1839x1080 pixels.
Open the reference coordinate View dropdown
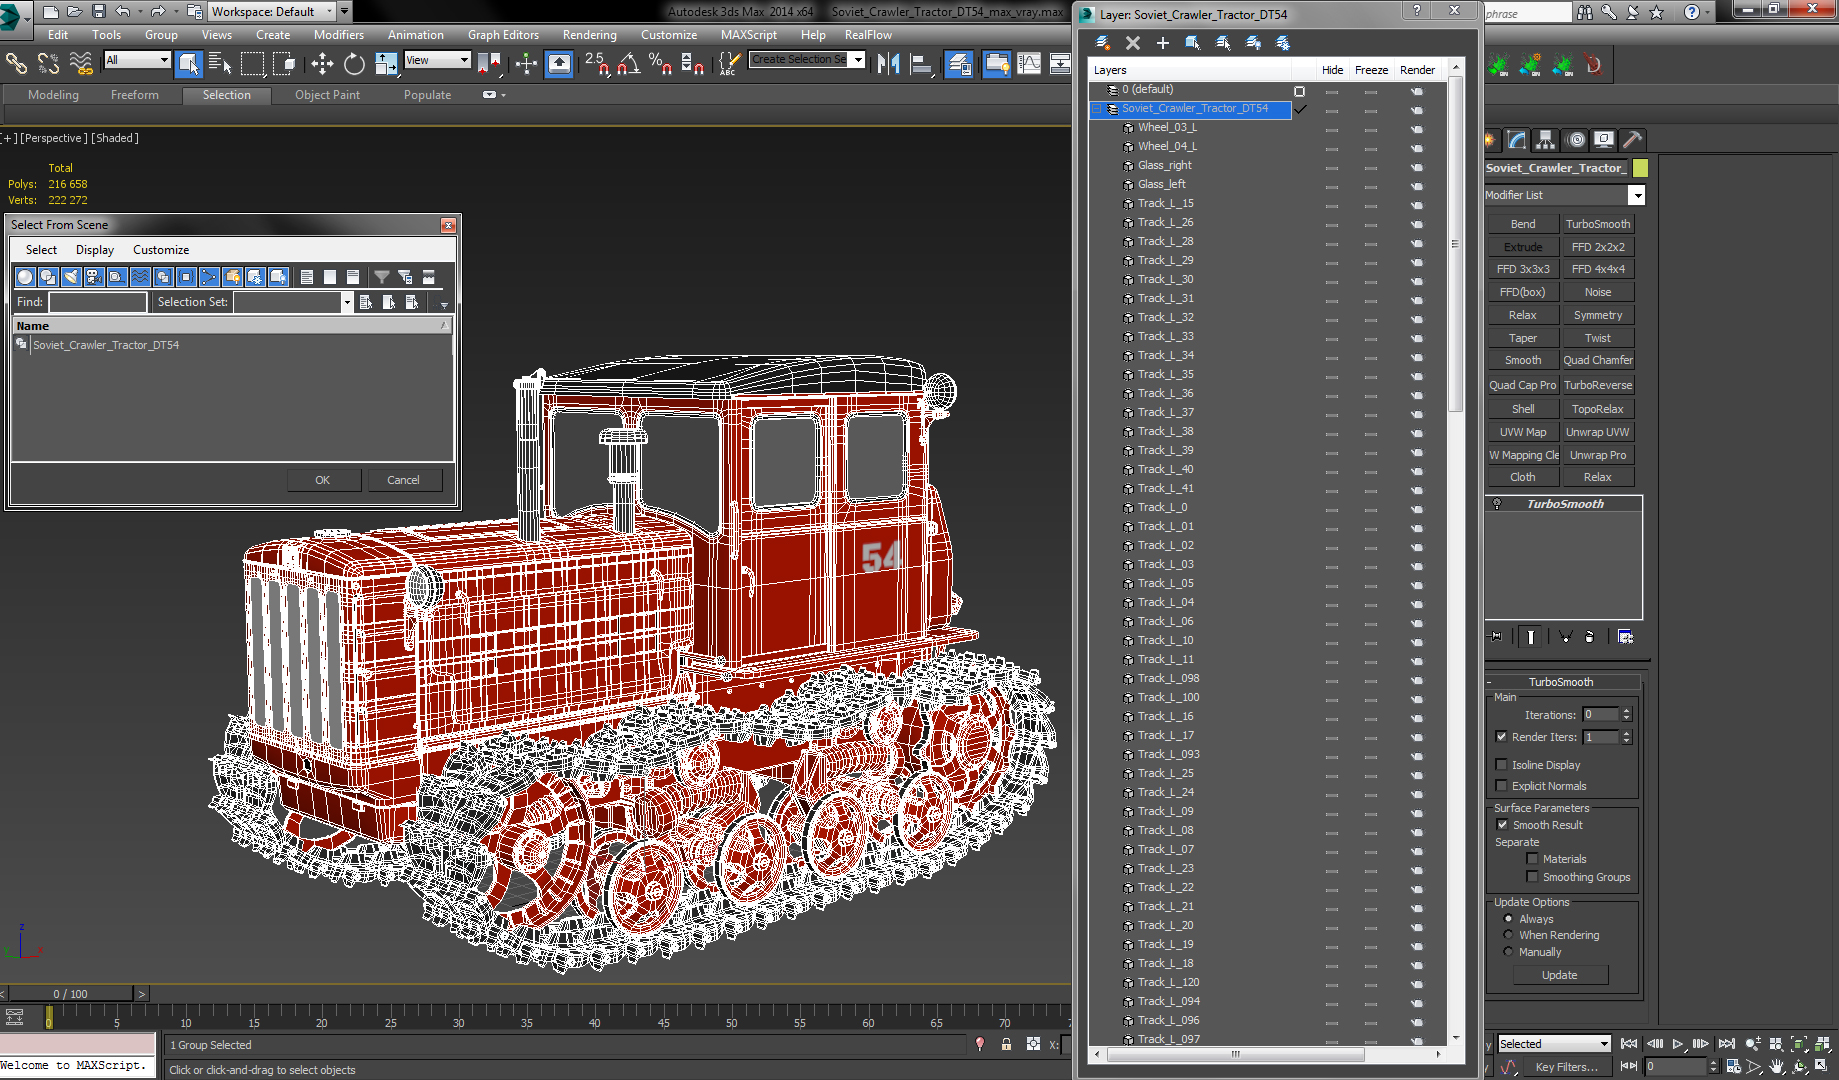[x=437, y=60]
